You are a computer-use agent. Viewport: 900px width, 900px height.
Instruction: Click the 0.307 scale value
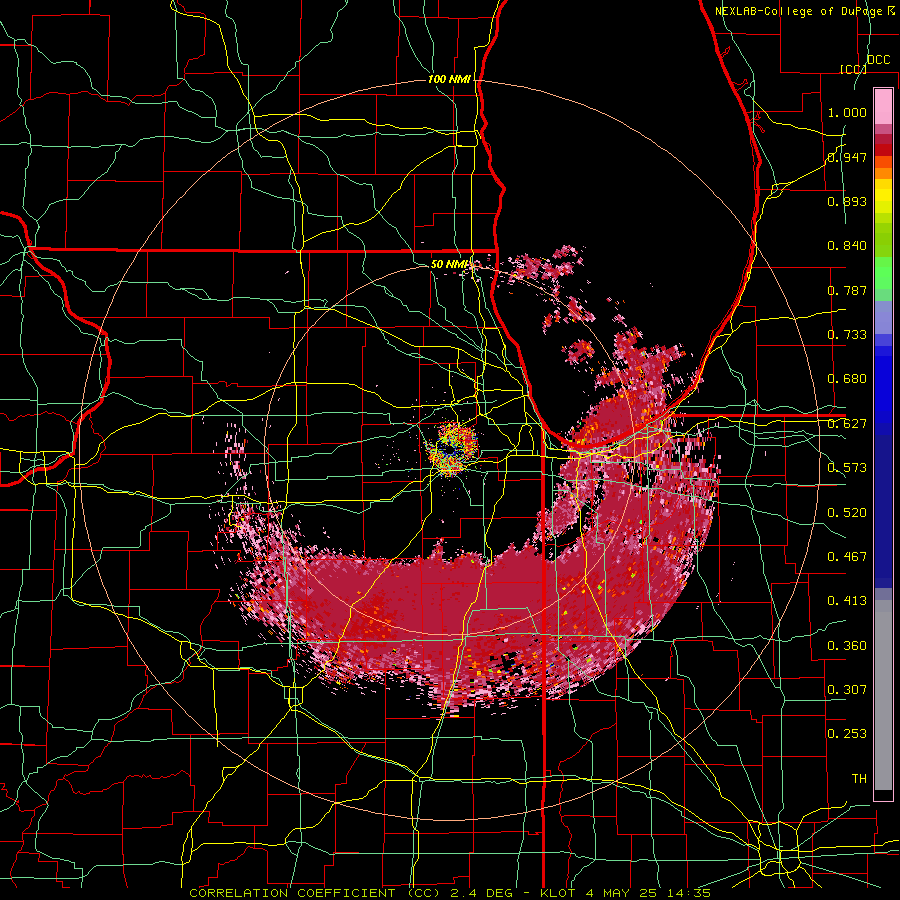847,689
